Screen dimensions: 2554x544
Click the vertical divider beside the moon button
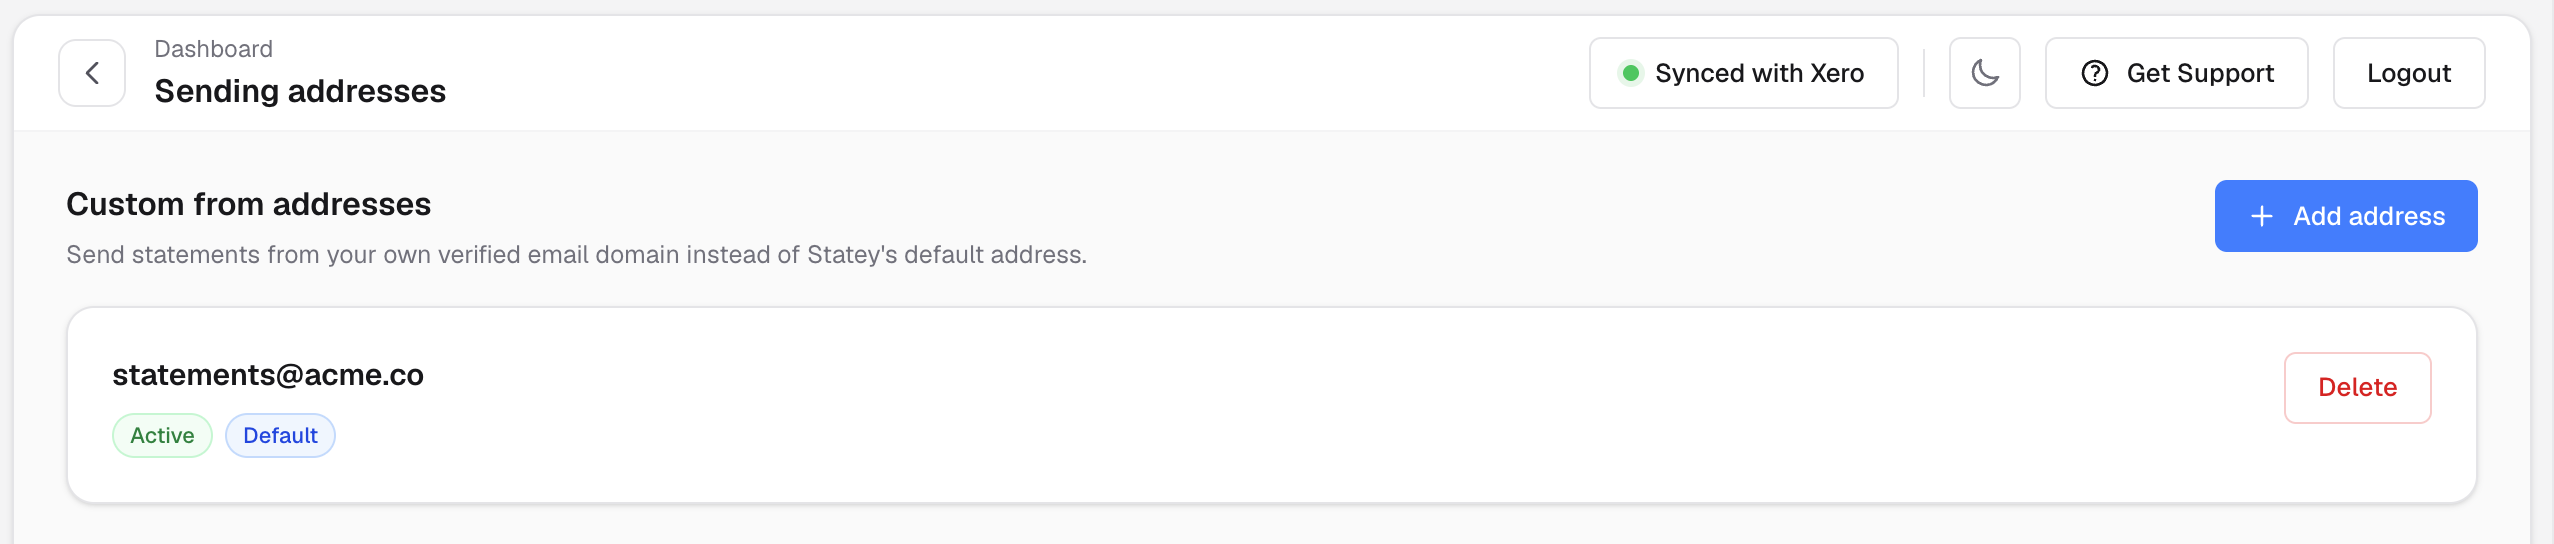(1924, 73)
